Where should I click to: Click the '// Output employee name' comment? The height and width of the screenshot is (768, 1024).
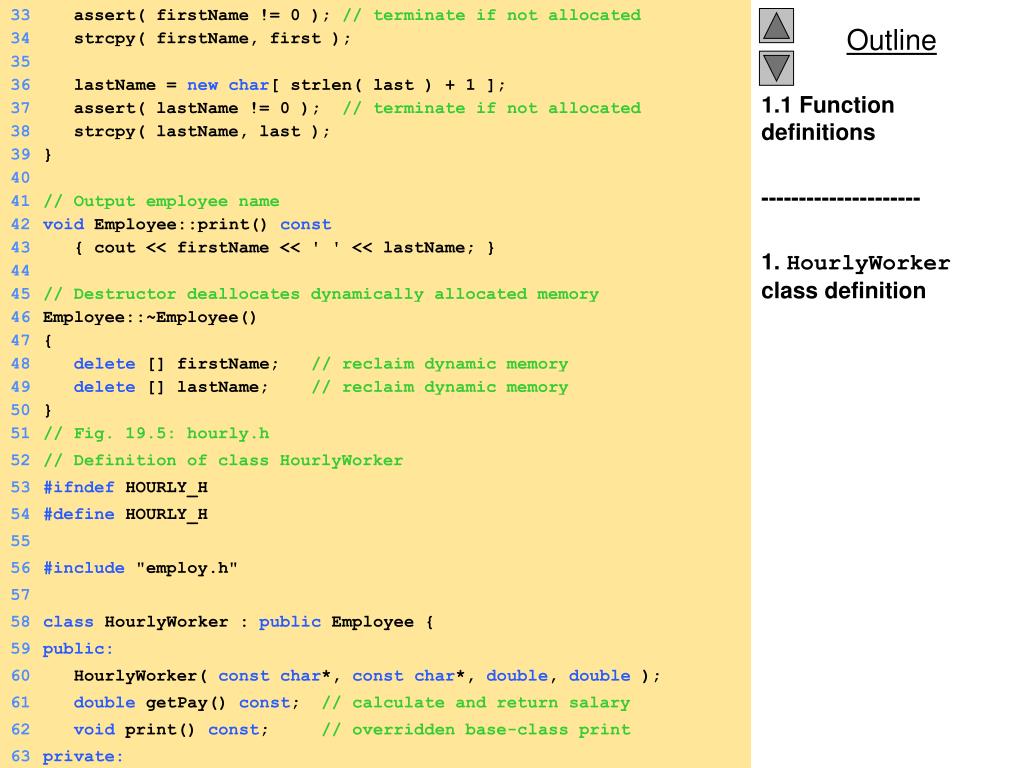[x=161, y=201]
